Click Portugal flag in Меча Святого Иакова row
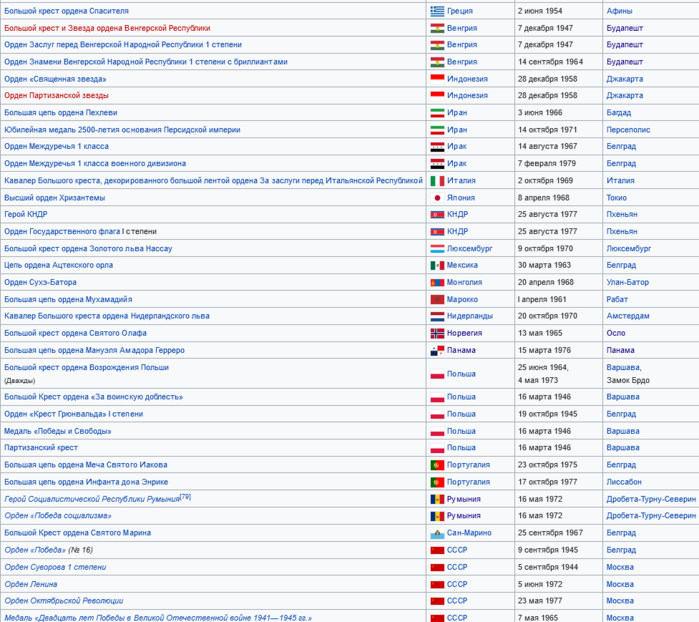Image resolution: width=699 pixels, height=622 pixels. (x=437, y=465)
